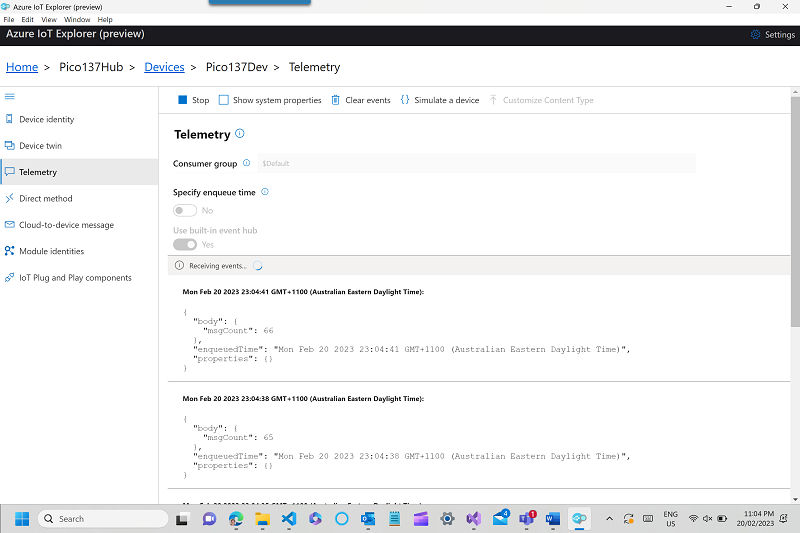
Task: Select Telemetry in sidebar
Action: (79, 172)
